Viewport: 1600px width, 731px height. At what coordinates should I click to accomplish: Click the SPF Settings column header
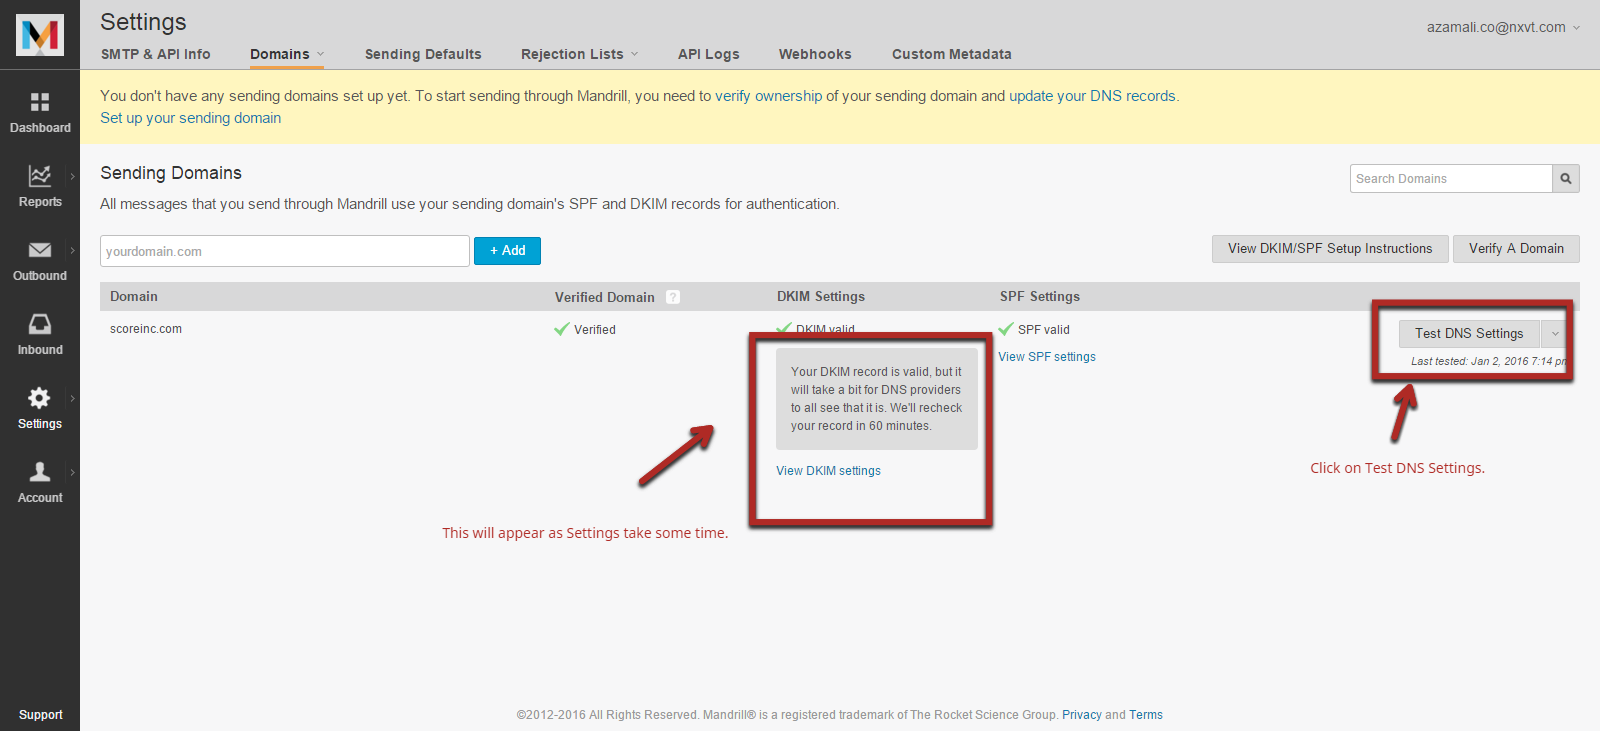click(x=1040, y=297)
